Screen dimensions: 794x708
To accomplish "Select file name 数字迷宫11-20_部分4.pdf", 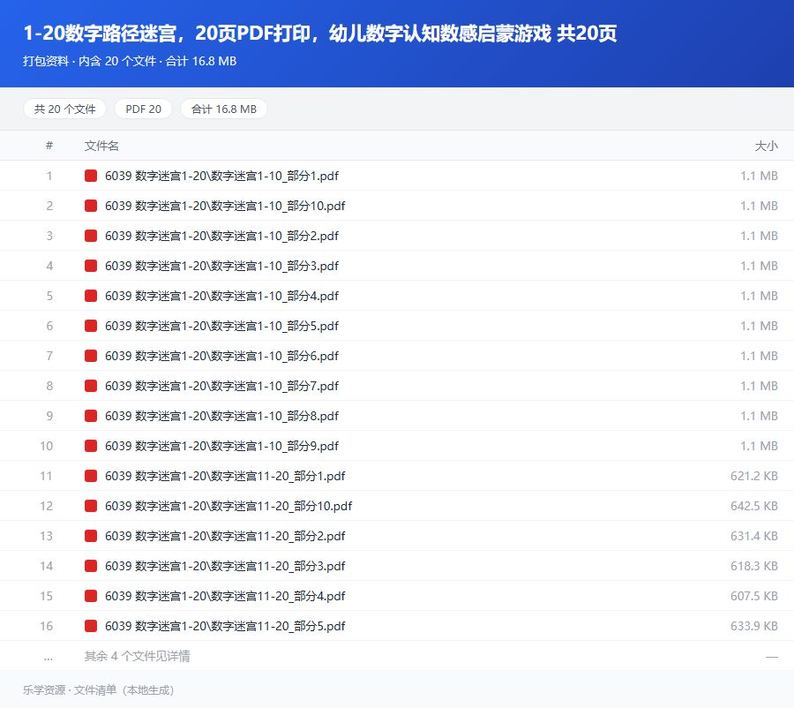I will click(225, 596).
